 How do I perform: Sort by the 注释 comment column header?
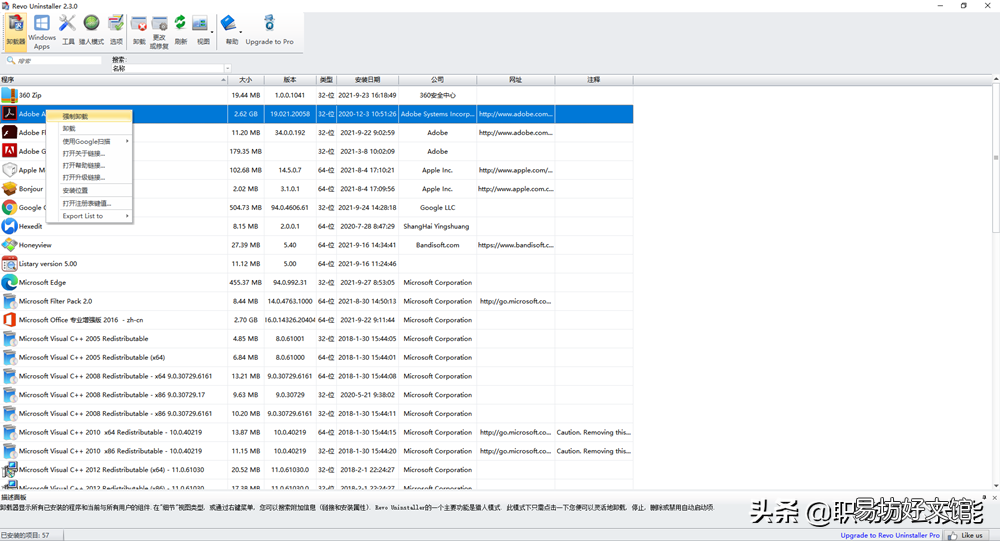(594, 80)
